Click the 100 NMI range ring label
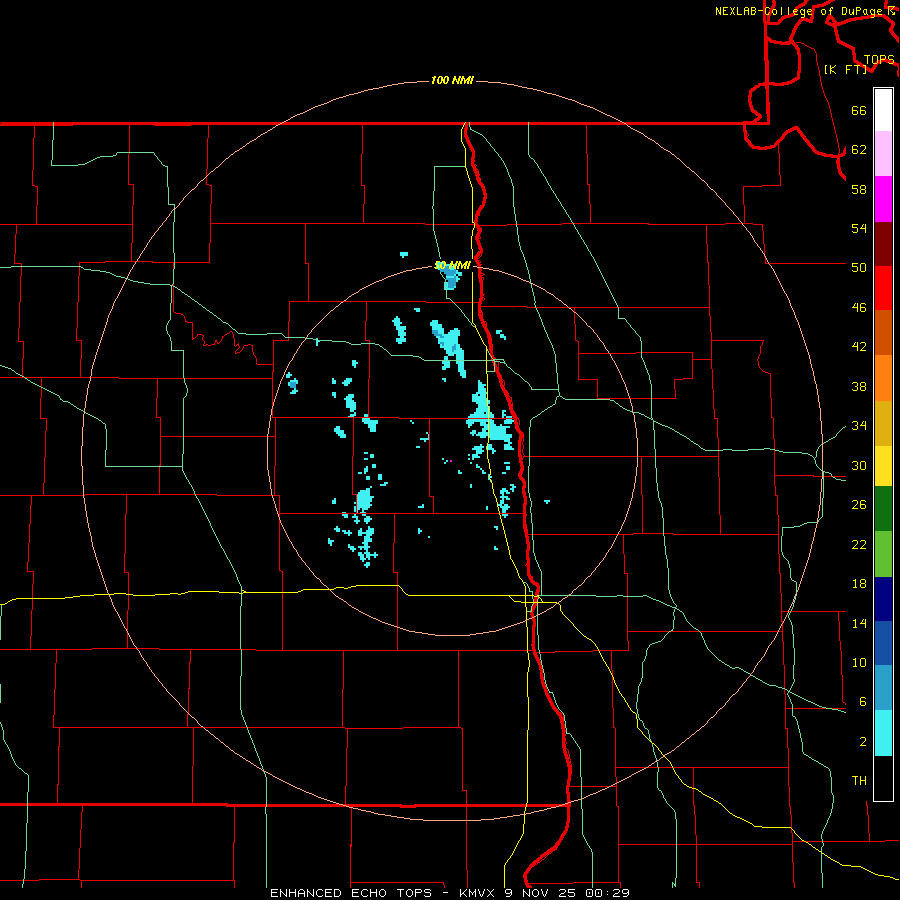900x900 pixels. click(452, 80)
